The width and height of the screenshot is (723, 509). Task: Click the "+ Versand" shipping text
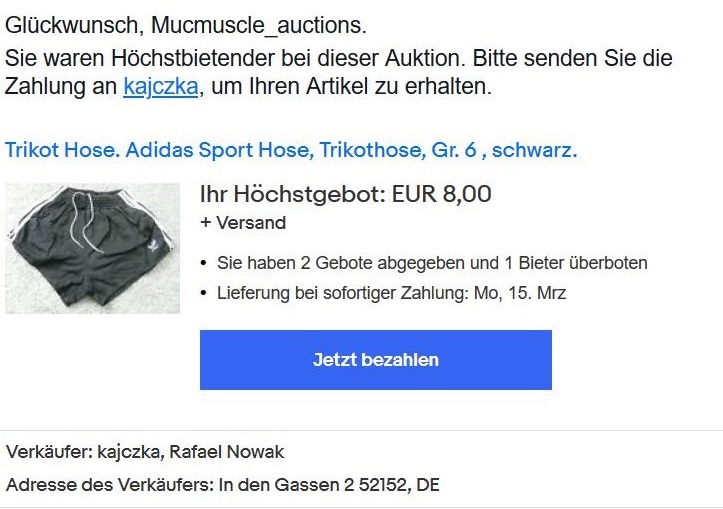(243, 223)
